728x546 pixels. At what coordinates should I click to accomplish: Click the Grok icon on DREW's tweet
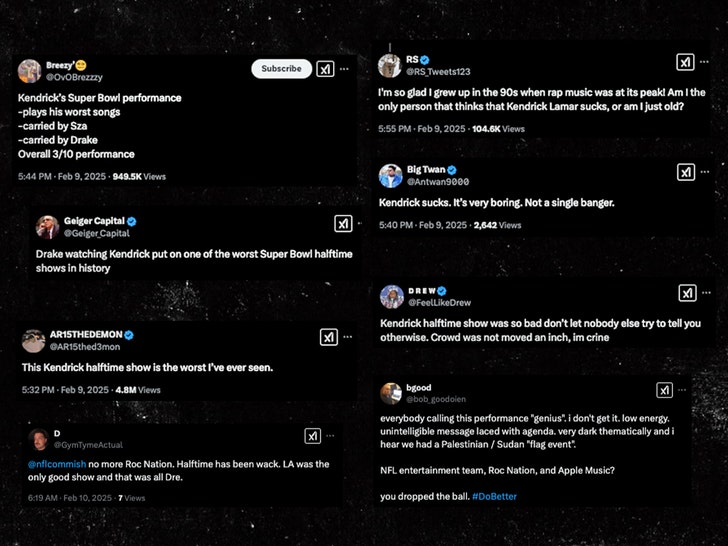click(x=687, y=293)
